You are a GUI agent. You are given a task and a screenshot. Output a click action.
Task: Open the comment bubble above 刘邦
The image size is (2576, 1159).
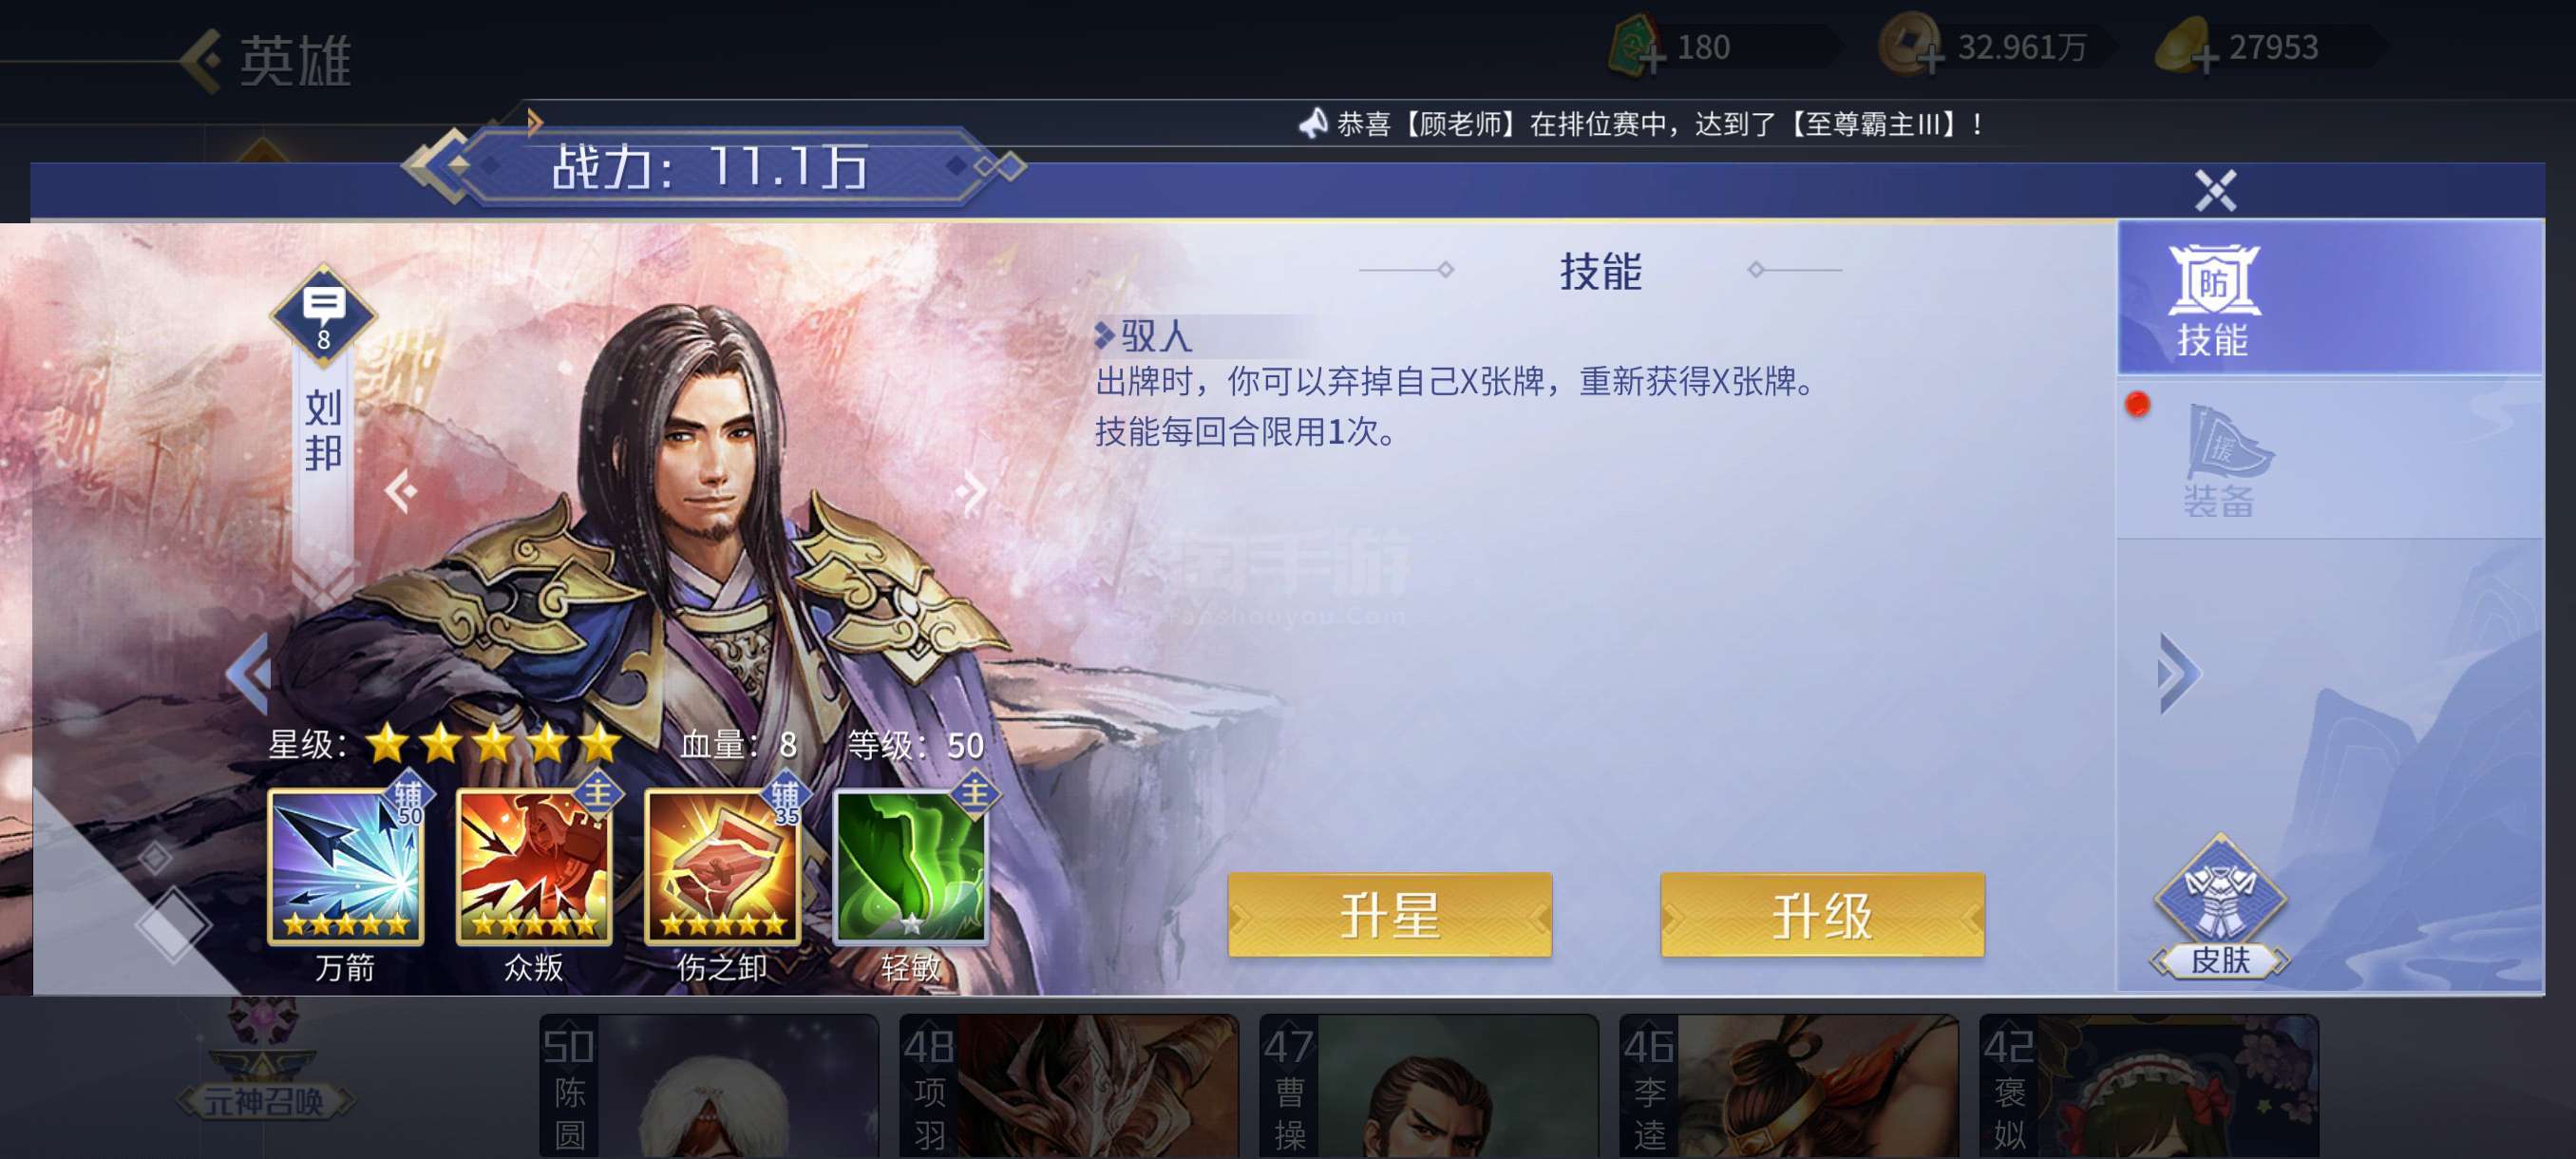(x=323, y=315)
